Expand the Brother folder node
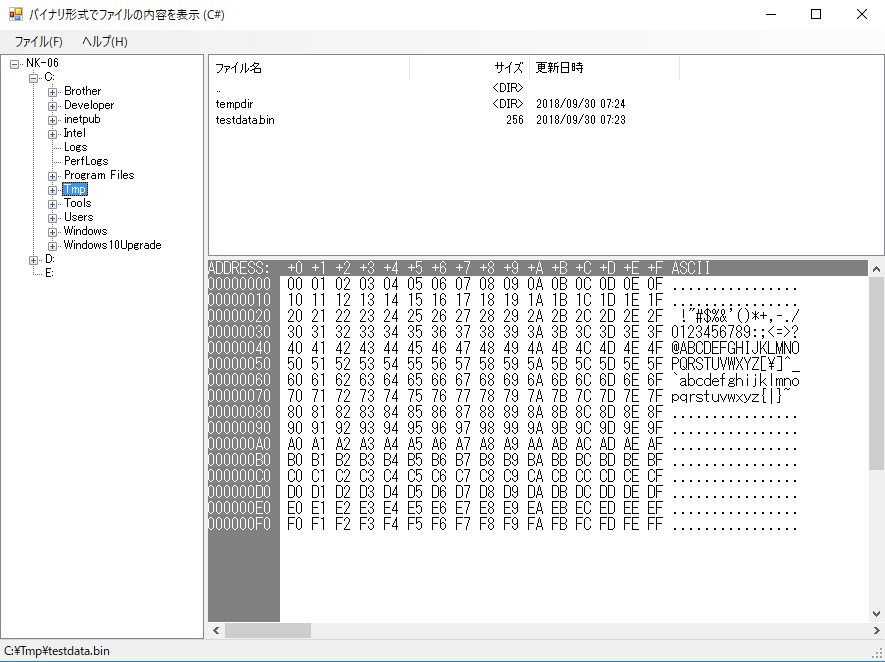 52,92
